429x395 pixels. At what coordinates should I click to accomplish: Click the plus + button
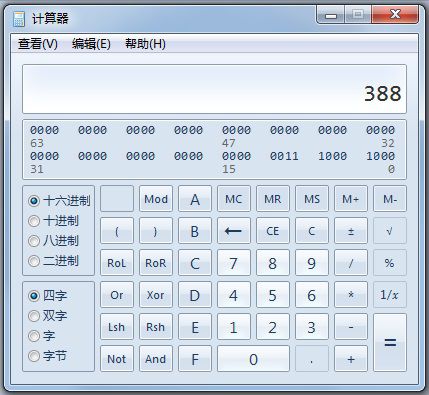(351, 359)
